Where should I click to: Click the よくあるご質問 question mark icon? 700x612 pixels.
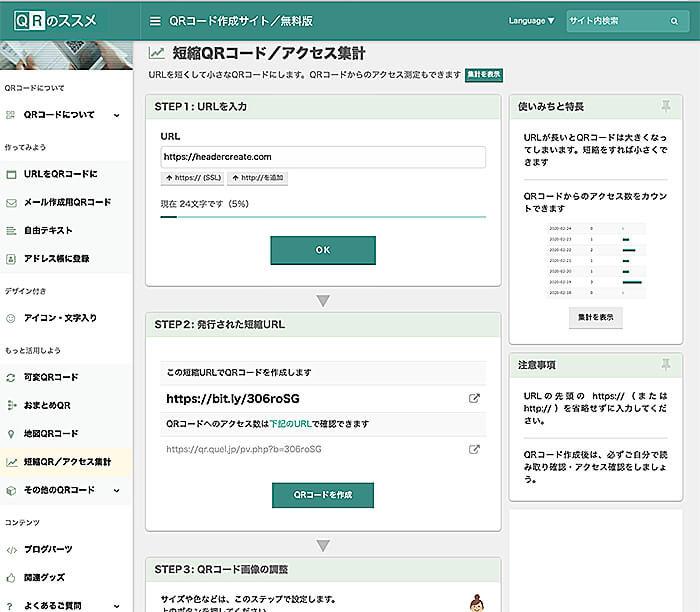pyautogui.click(x=10, y=606)
